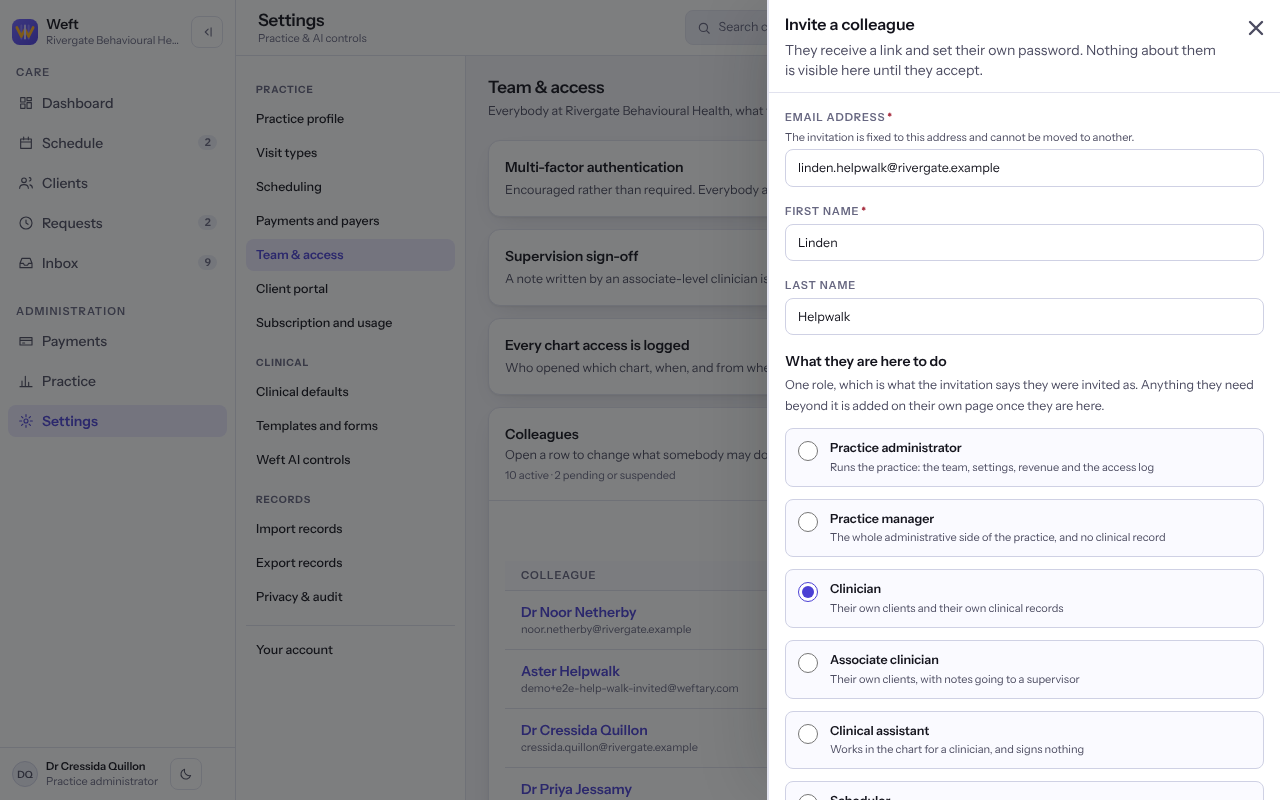Select the Clinician role radio button

[x=808, y=592]
